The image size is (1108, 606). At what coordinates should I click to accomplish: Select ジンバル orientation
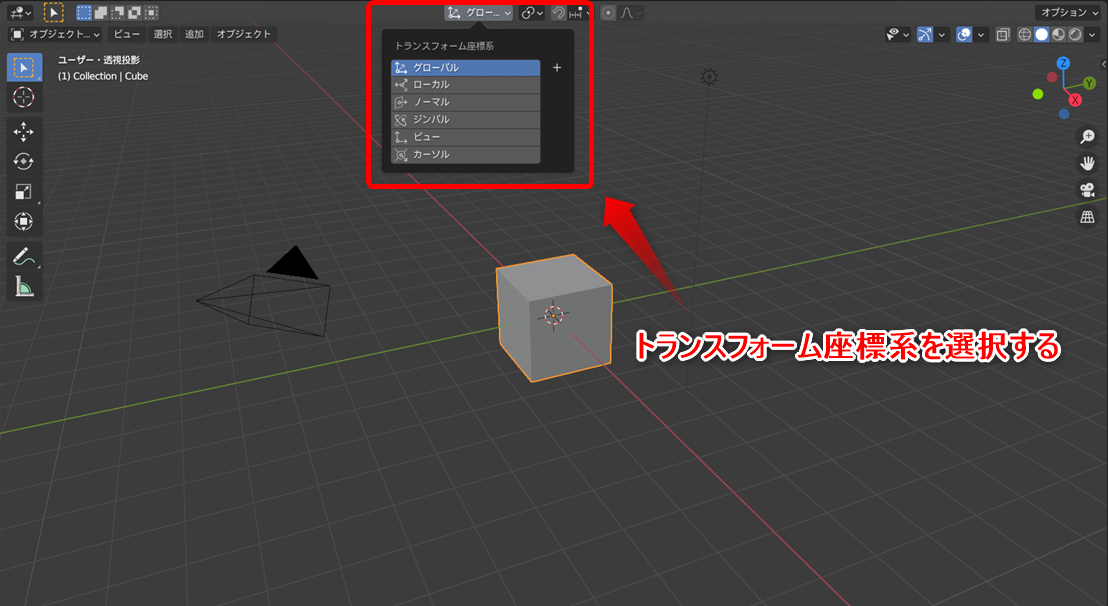[466, 119]
